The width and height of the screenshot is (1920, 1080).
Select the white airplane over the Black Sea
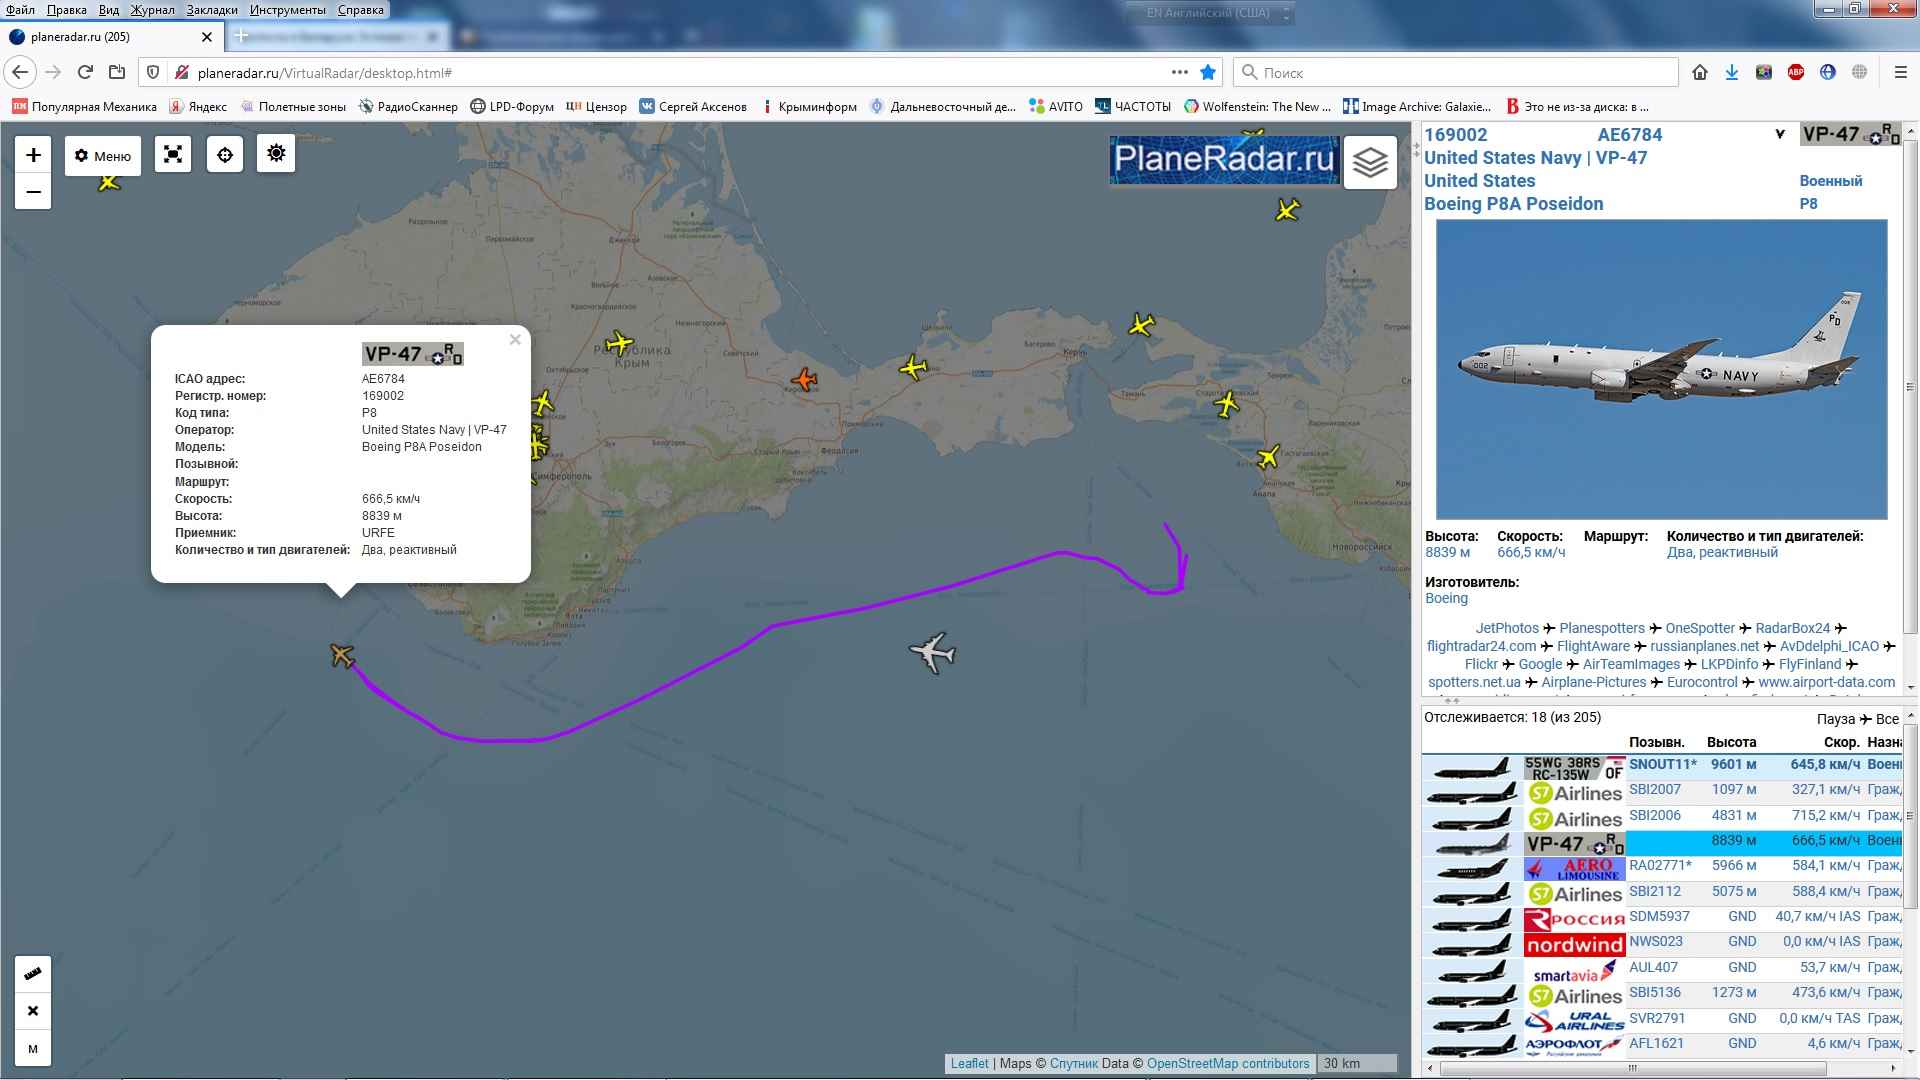click(933, 653)
